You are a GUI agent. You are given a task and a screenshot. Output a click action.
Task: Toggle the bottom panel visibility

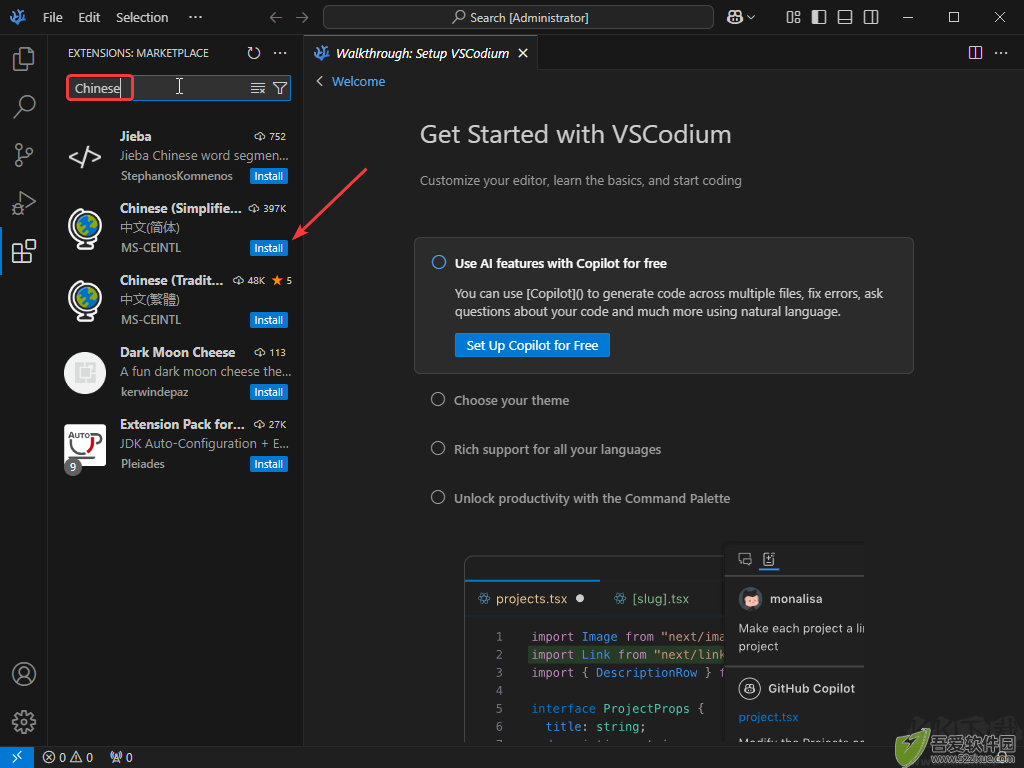click(x=845, y=18)
